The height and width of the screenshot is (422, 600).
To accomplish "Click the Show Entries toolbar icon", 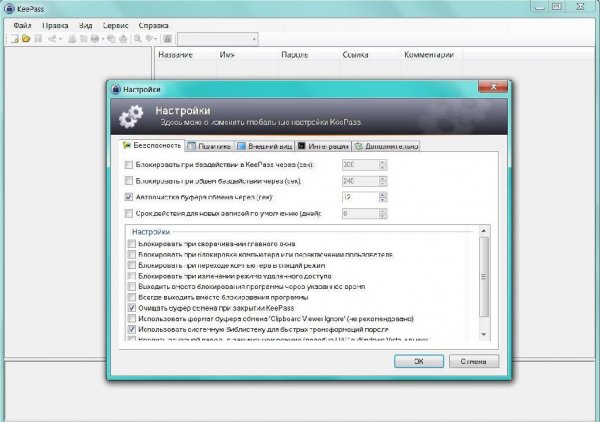I will 150,39.
